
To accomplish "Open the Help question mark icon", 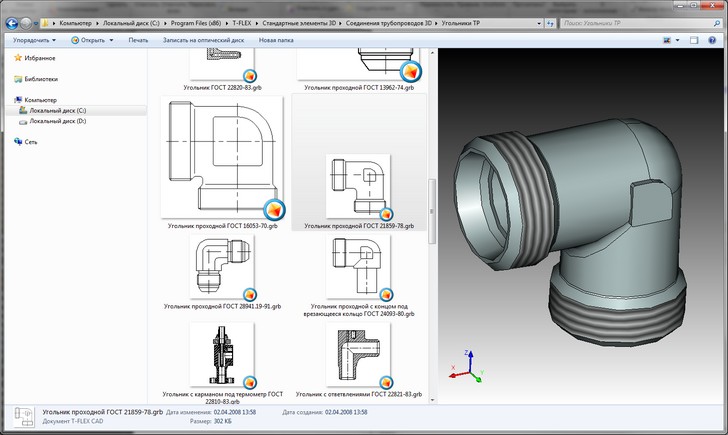I will point(712,40).
